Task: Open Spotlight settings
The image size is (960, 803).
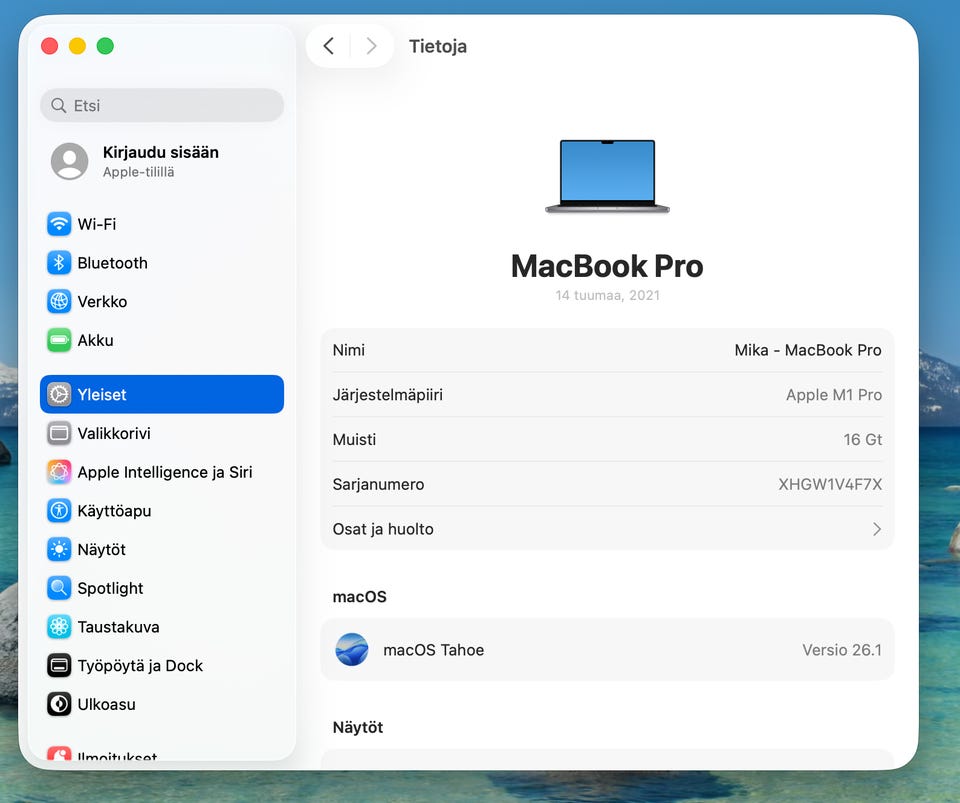Action: pyautogui.click(x=162, y=588)
